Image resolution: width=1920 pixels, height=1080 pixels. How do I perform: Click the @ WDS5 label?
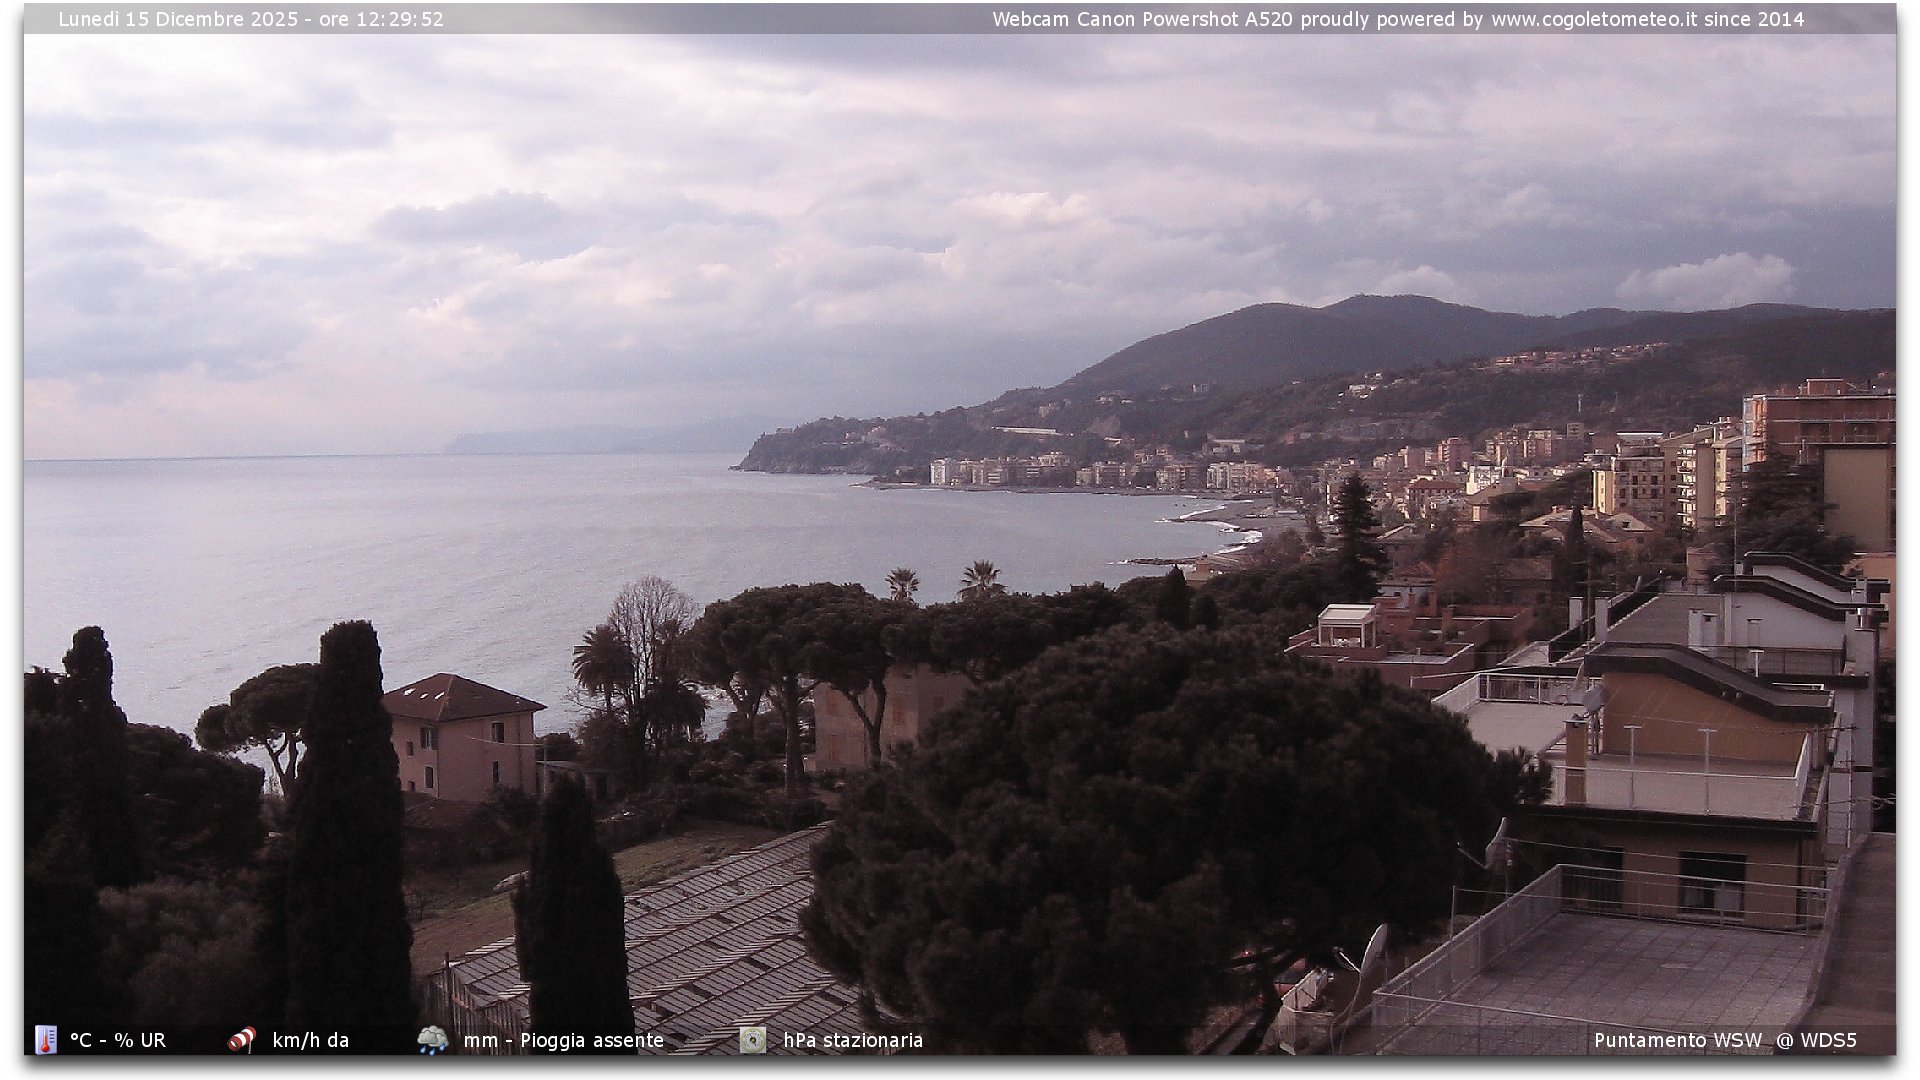click(x=1816, y=1040)
